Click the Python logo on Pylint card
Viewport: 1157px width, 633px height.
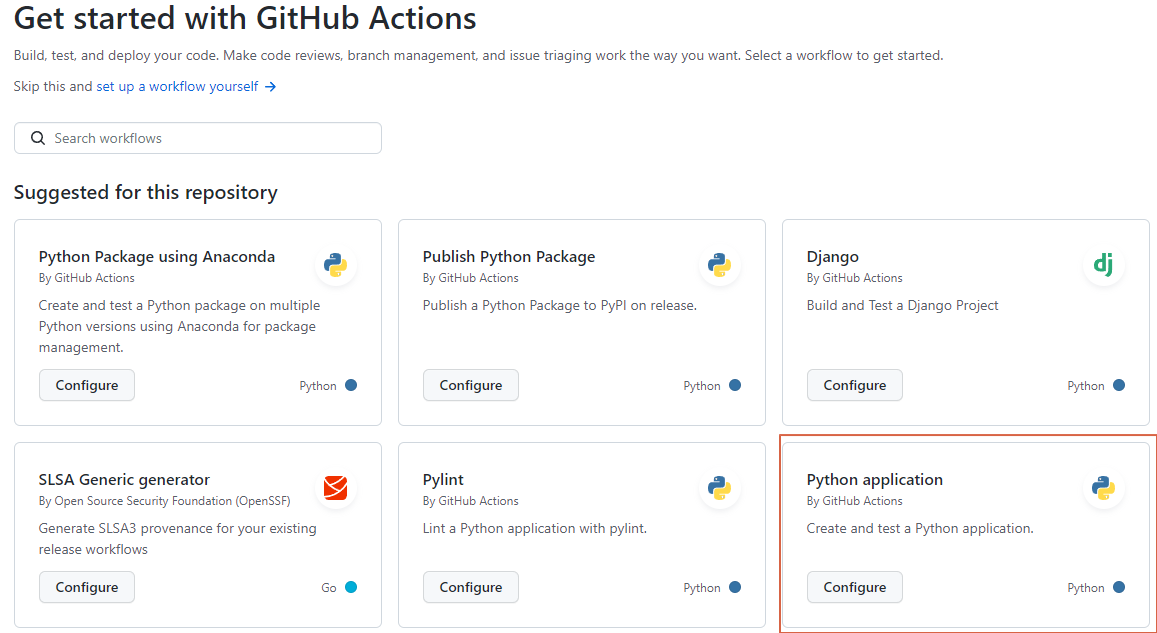(x=719, y=488)
